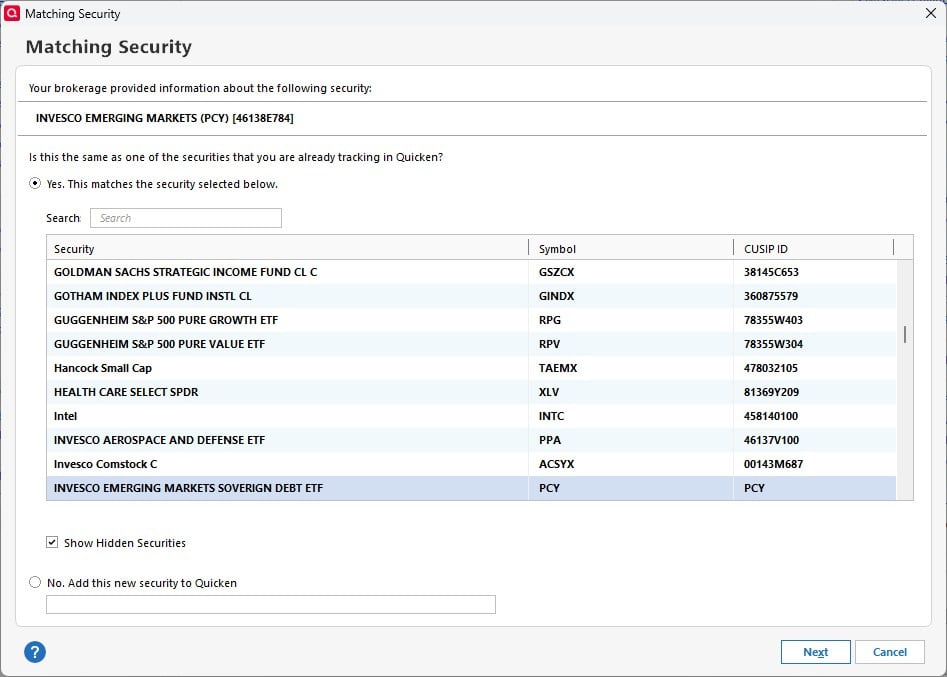
Task: Click the Next button
Action: pyautogui.click(x=815, y=652)
